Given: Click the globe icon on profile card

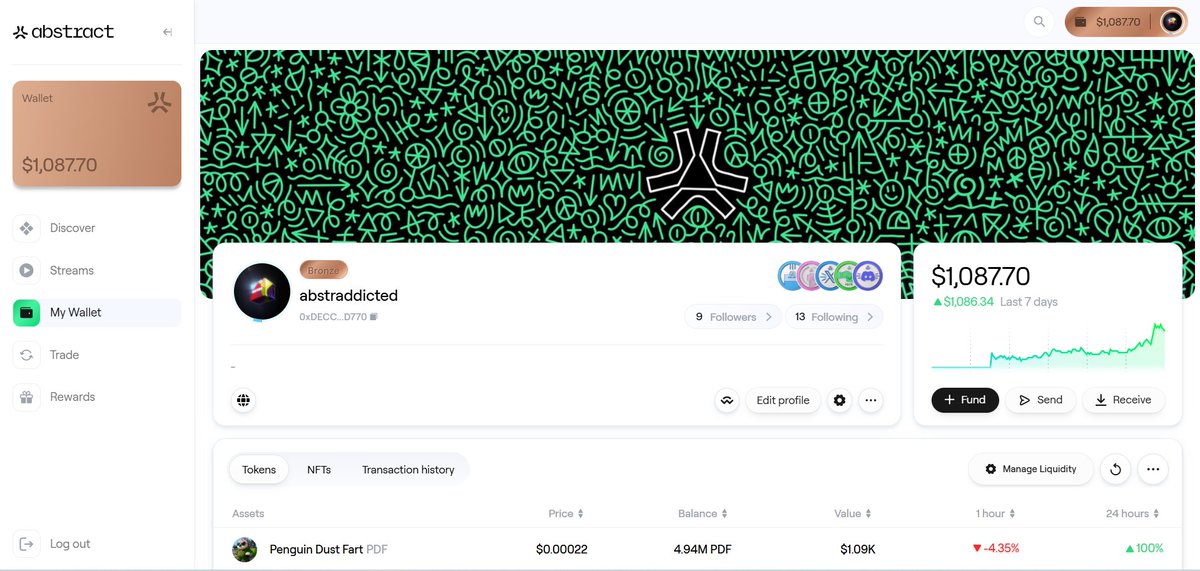Looking at the screenshot, I should click(x=243, y=400).
